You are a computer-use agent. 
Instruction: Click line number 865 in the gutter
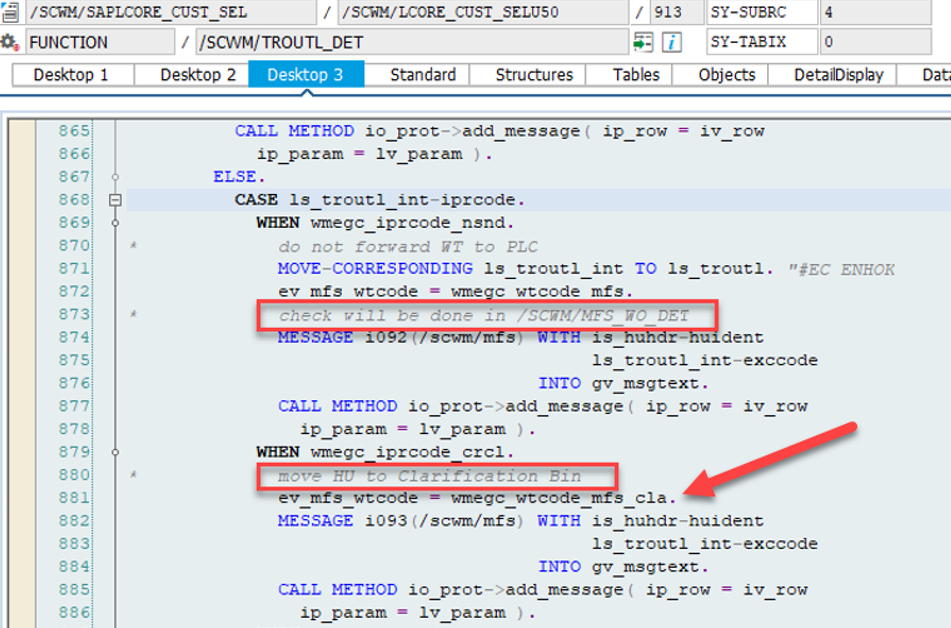click(74, 131)
